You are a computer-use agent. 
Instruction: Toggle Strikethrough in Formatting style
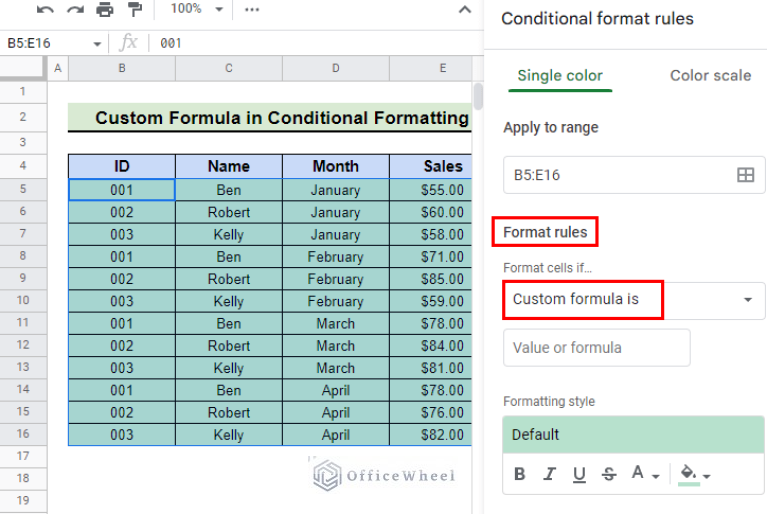pos(610,474)
